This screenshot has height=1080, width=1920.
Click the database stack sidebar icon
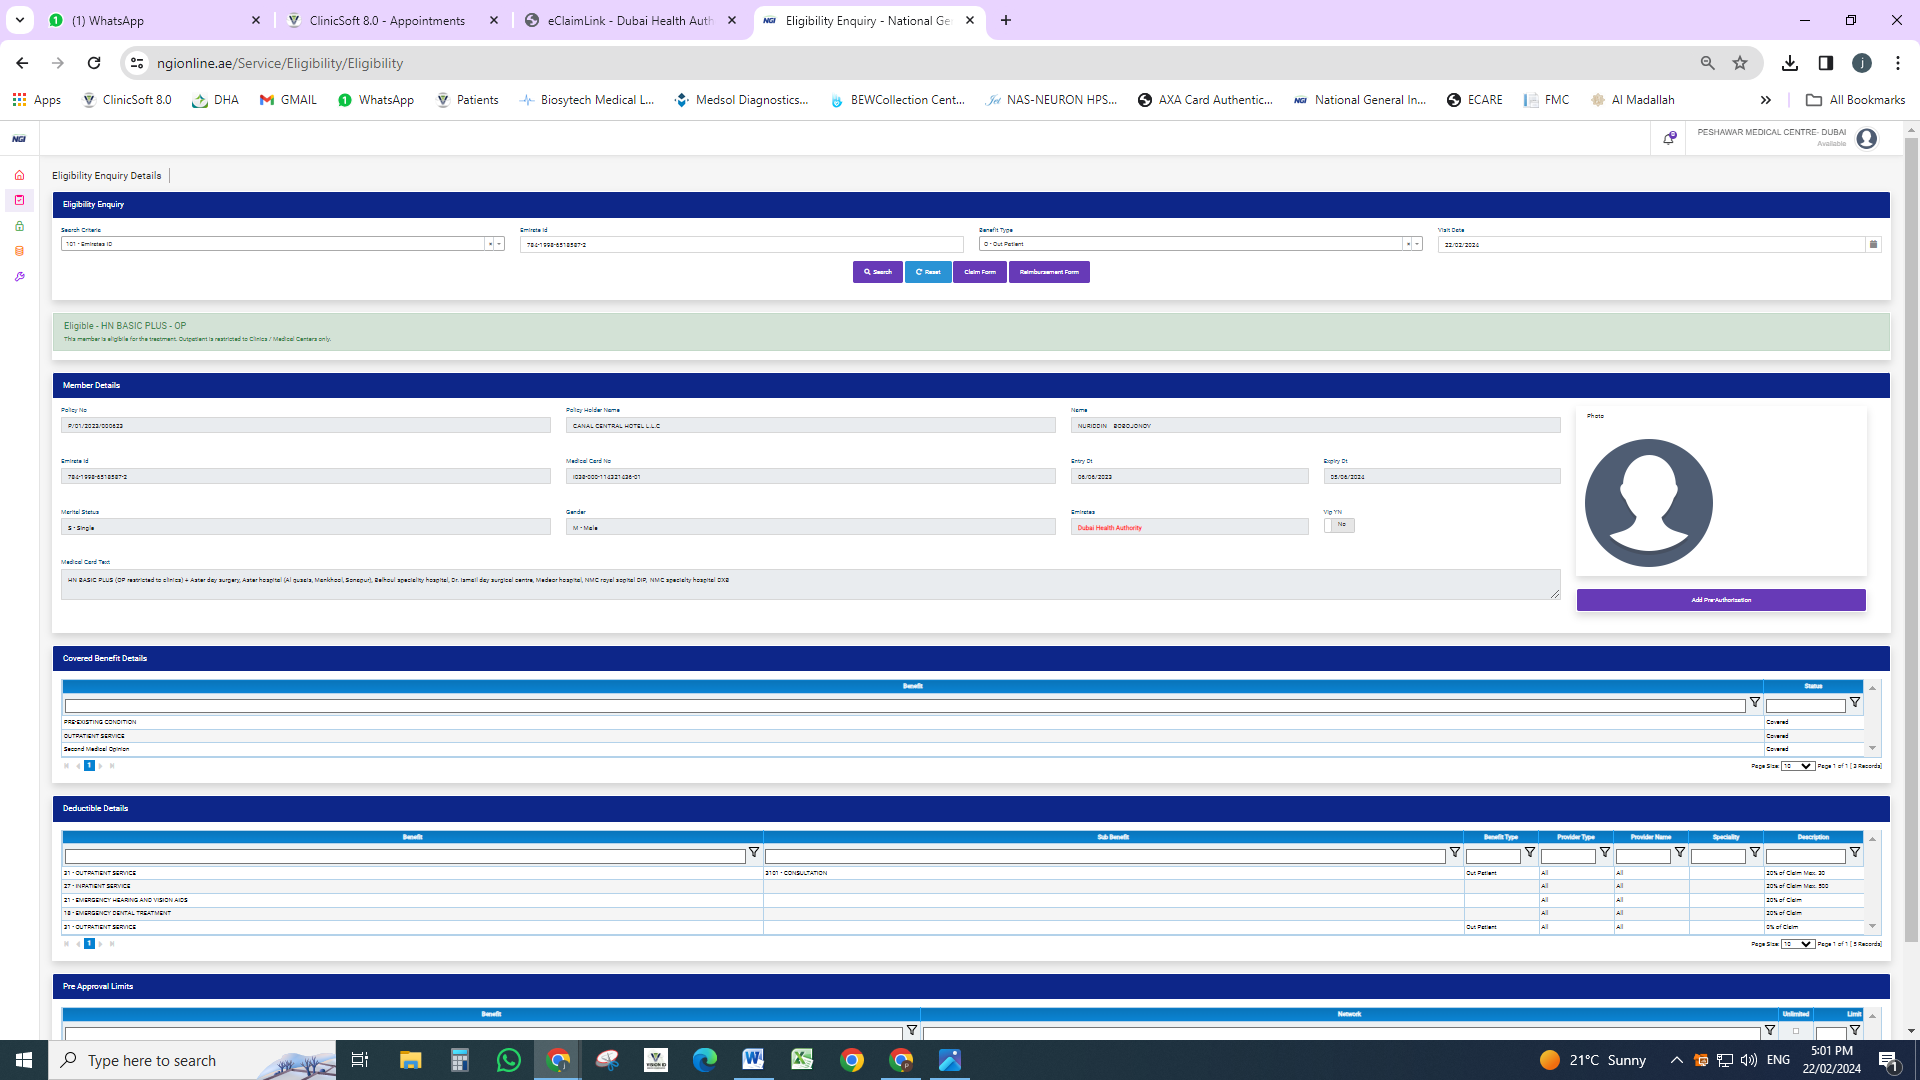[x=19, y=251]
